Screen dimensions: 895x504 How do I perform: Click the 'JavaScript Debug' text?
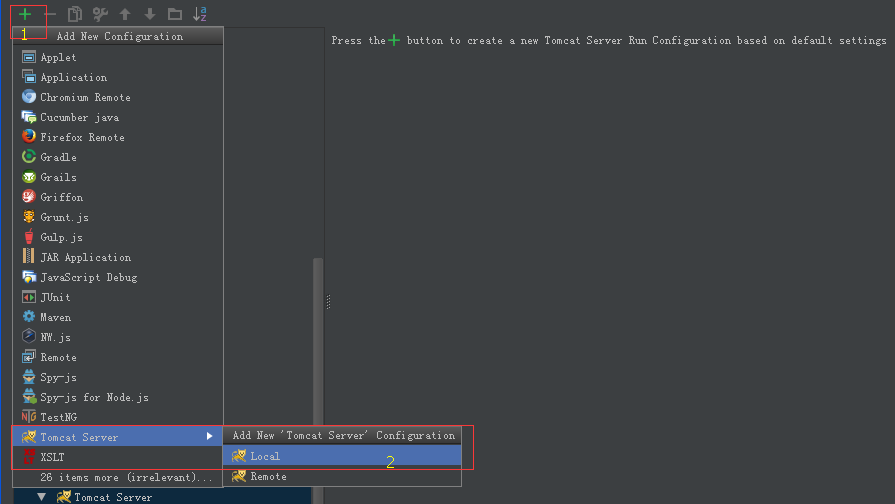pos(88,277)
